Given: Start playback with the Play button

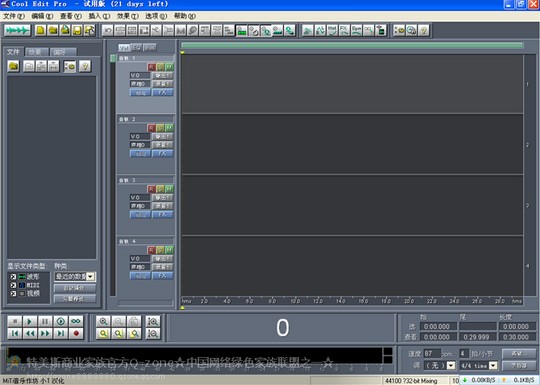Looking at the screenshot, I should (30, 322).
